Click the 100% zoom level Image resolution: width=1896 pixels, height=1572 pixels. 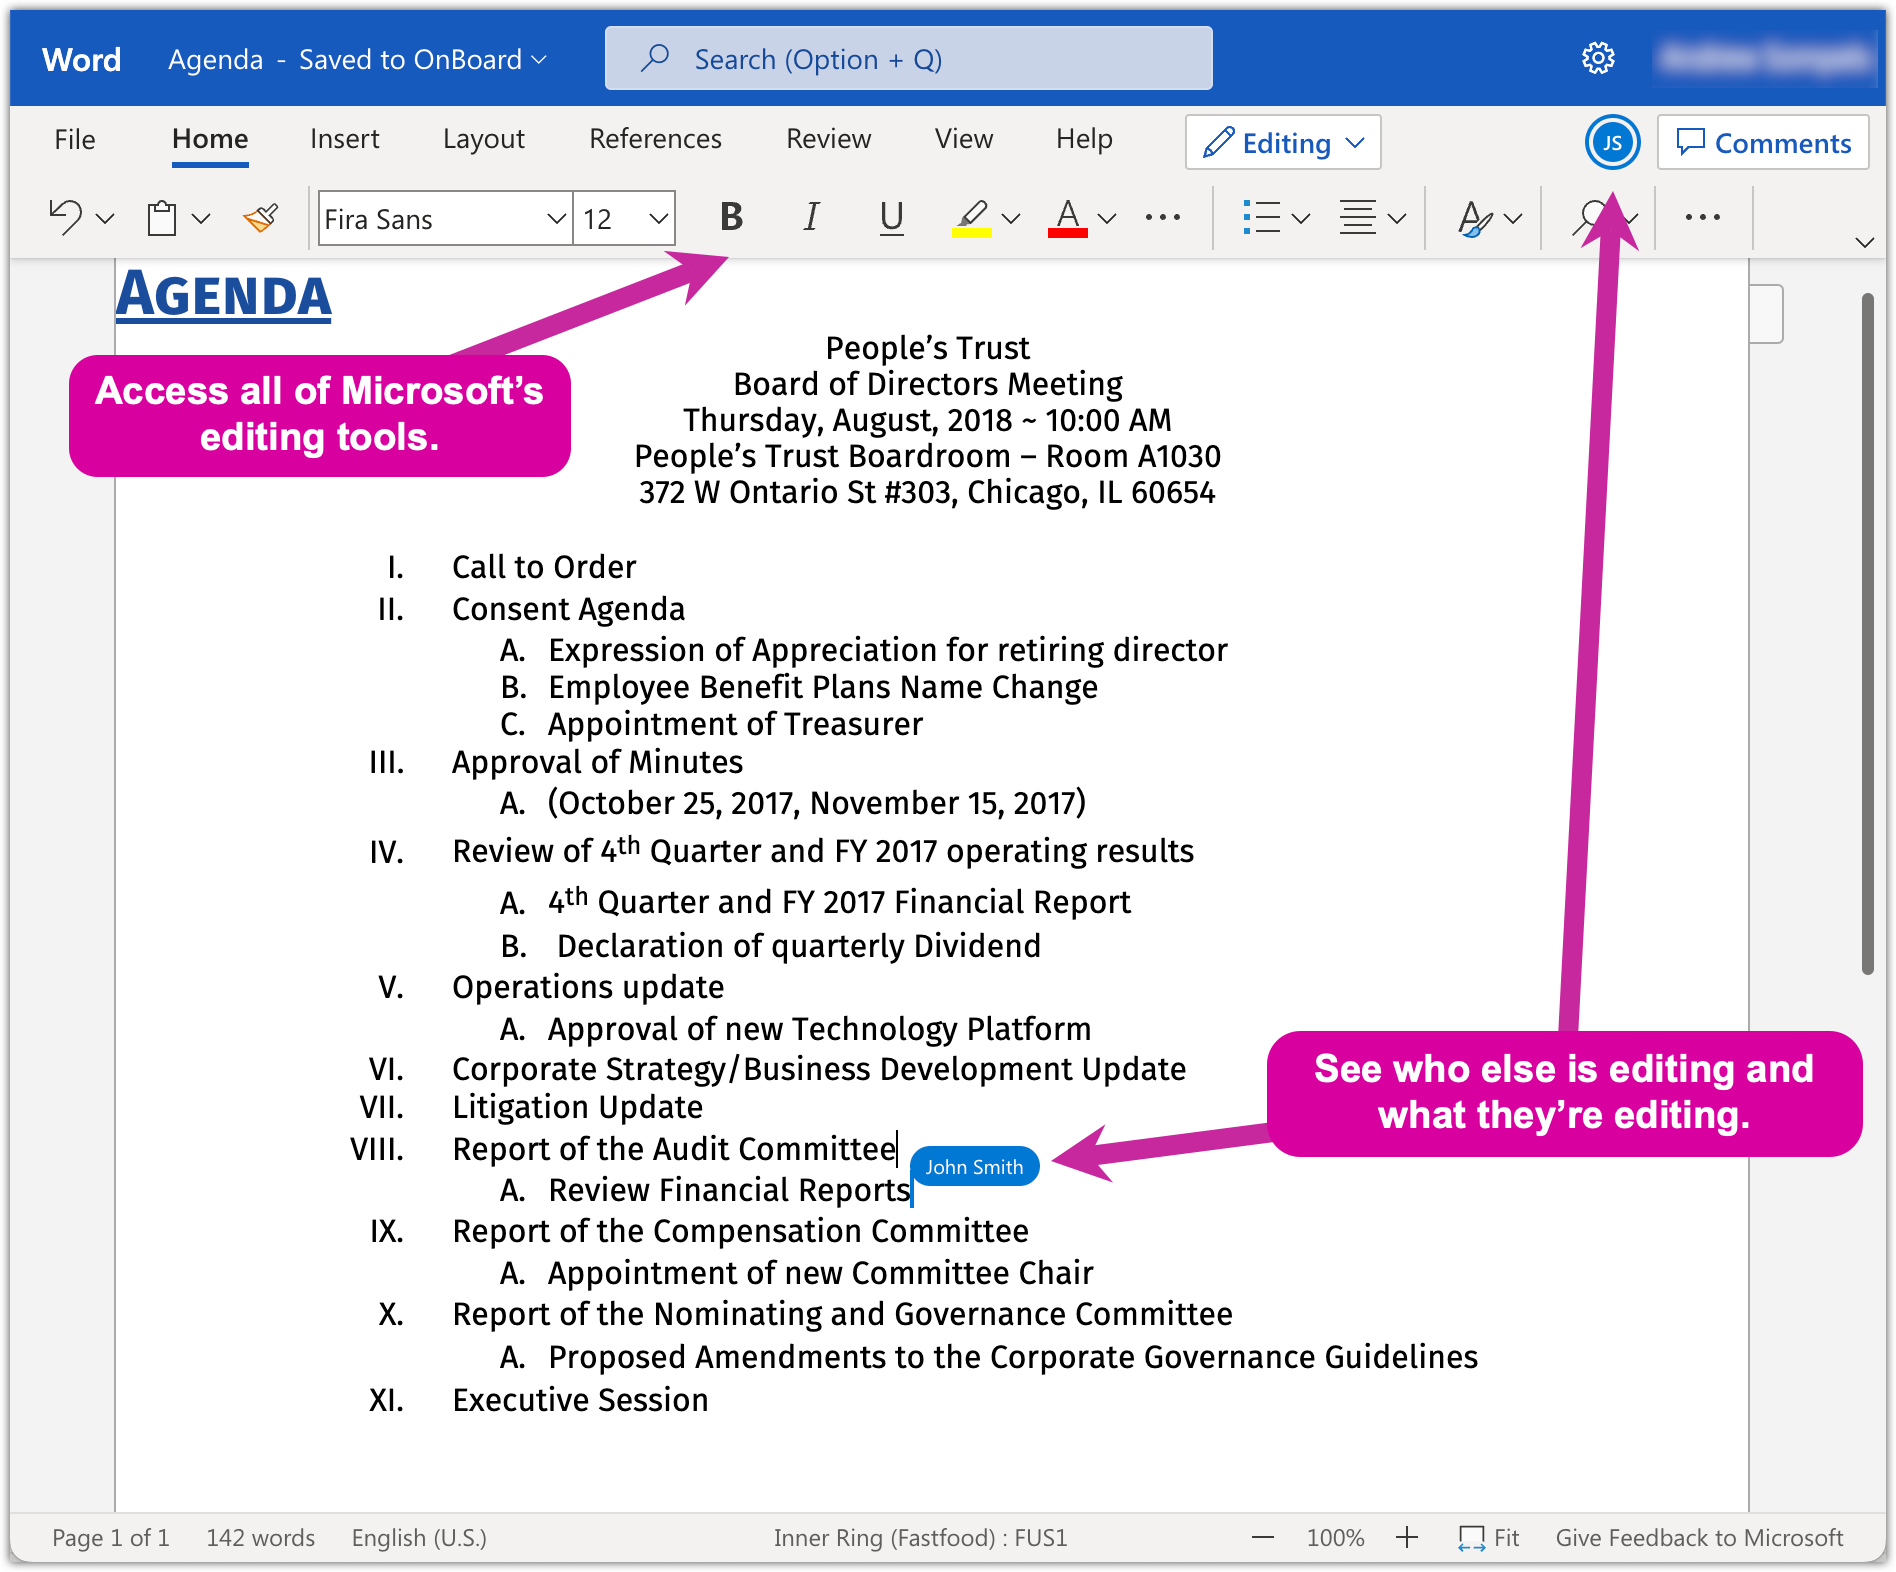(1335, 1538)
